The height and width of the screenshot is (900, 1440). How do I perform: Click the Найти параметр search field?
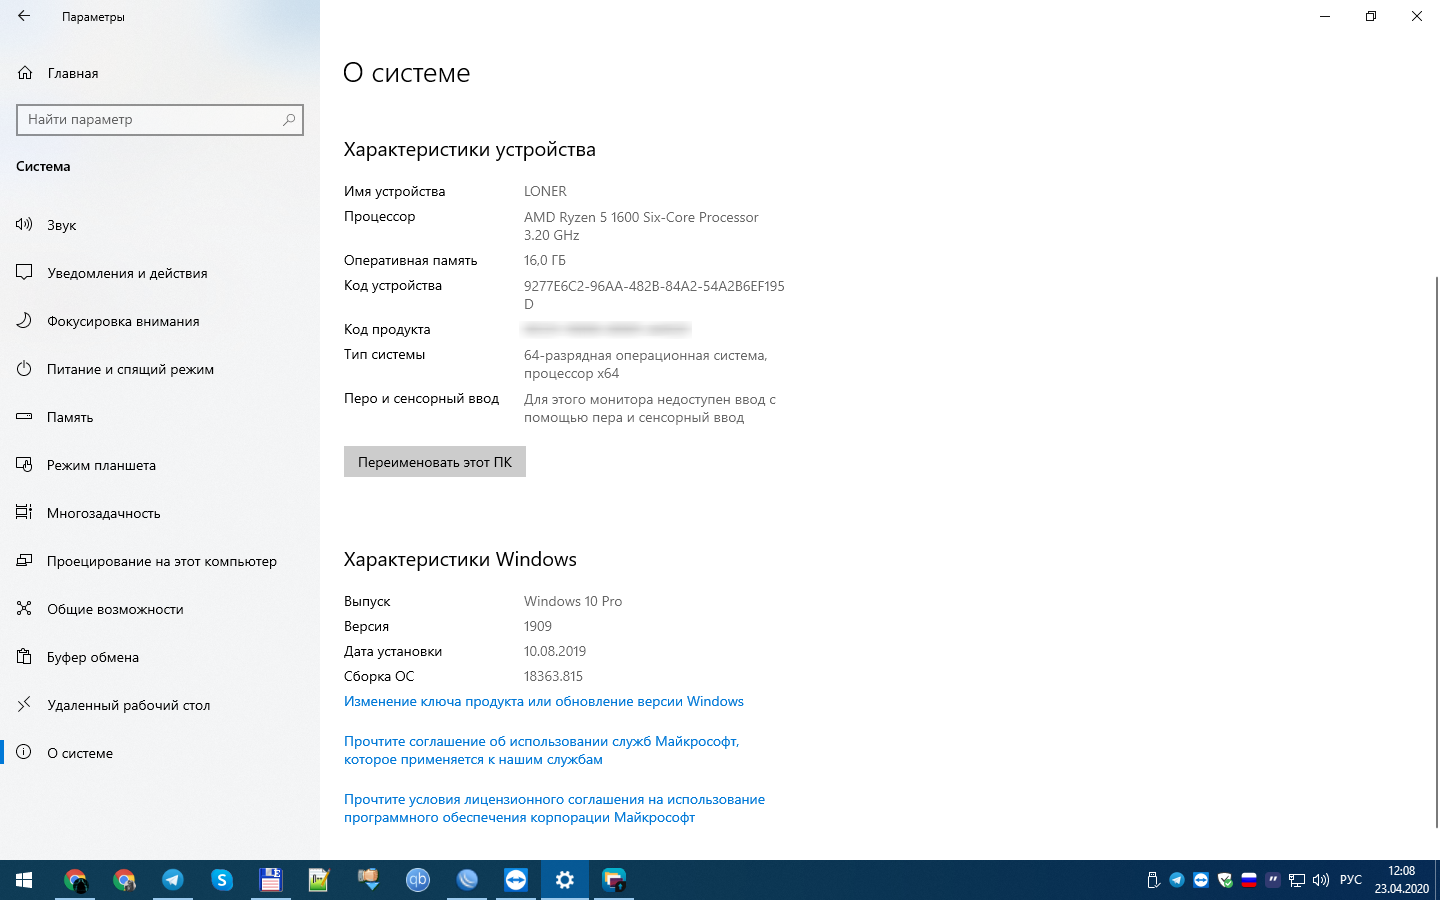click(160, 119)
